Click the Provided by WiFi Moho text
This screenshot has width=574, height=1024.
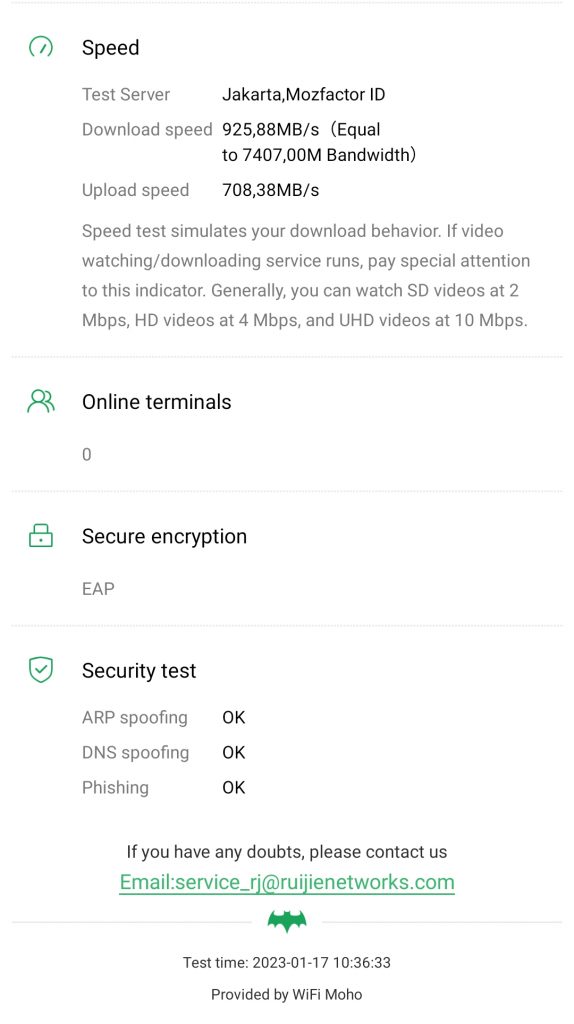pos(287,995)
